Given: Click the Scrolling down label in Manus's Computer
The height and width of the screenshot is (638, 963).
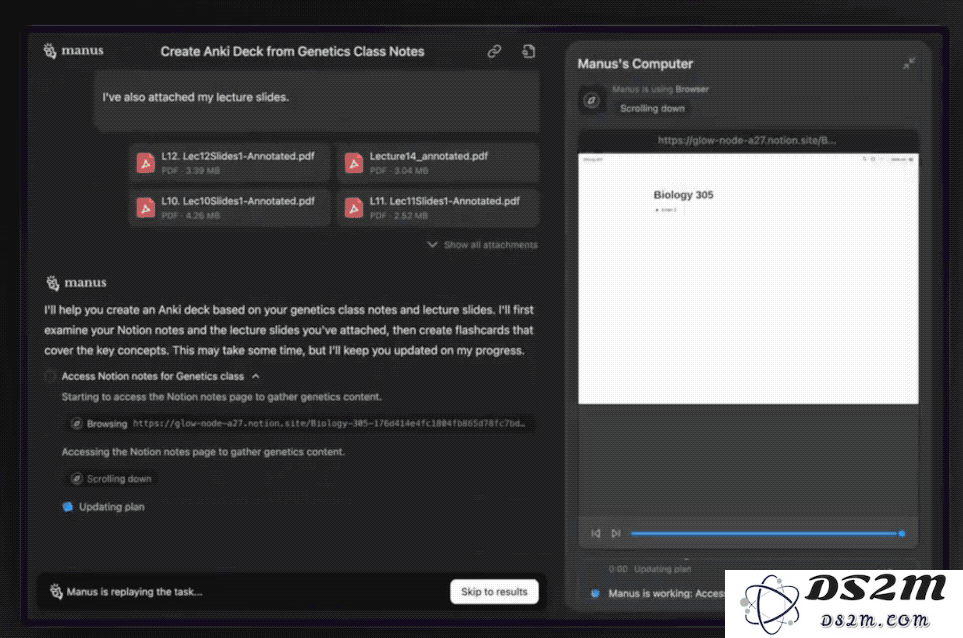Looking at the screenshot, I should tap(652, 108).
